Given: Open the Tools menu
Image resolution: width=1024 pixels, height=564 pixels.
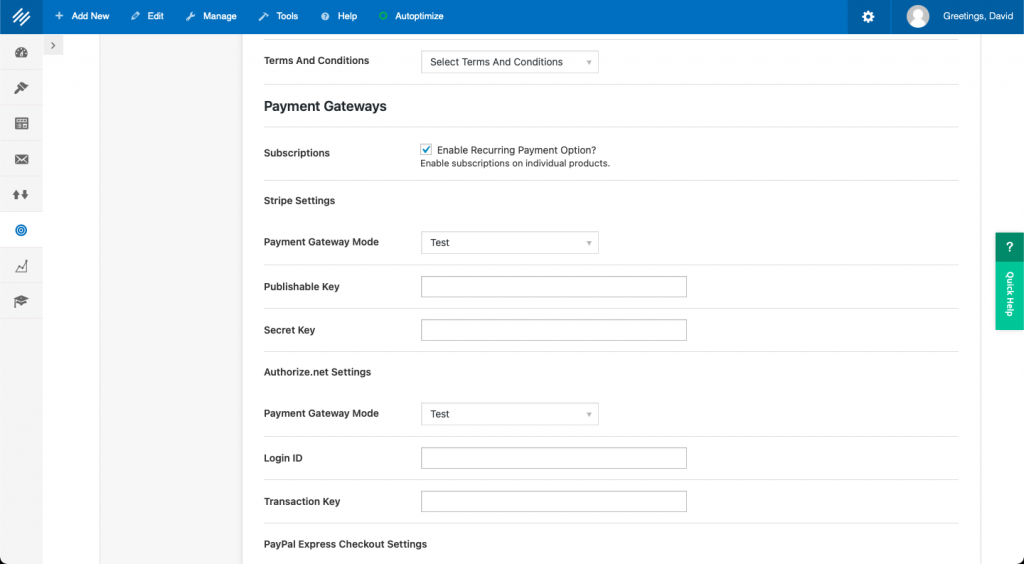Looking at the screenshot, I should (279, 17).
